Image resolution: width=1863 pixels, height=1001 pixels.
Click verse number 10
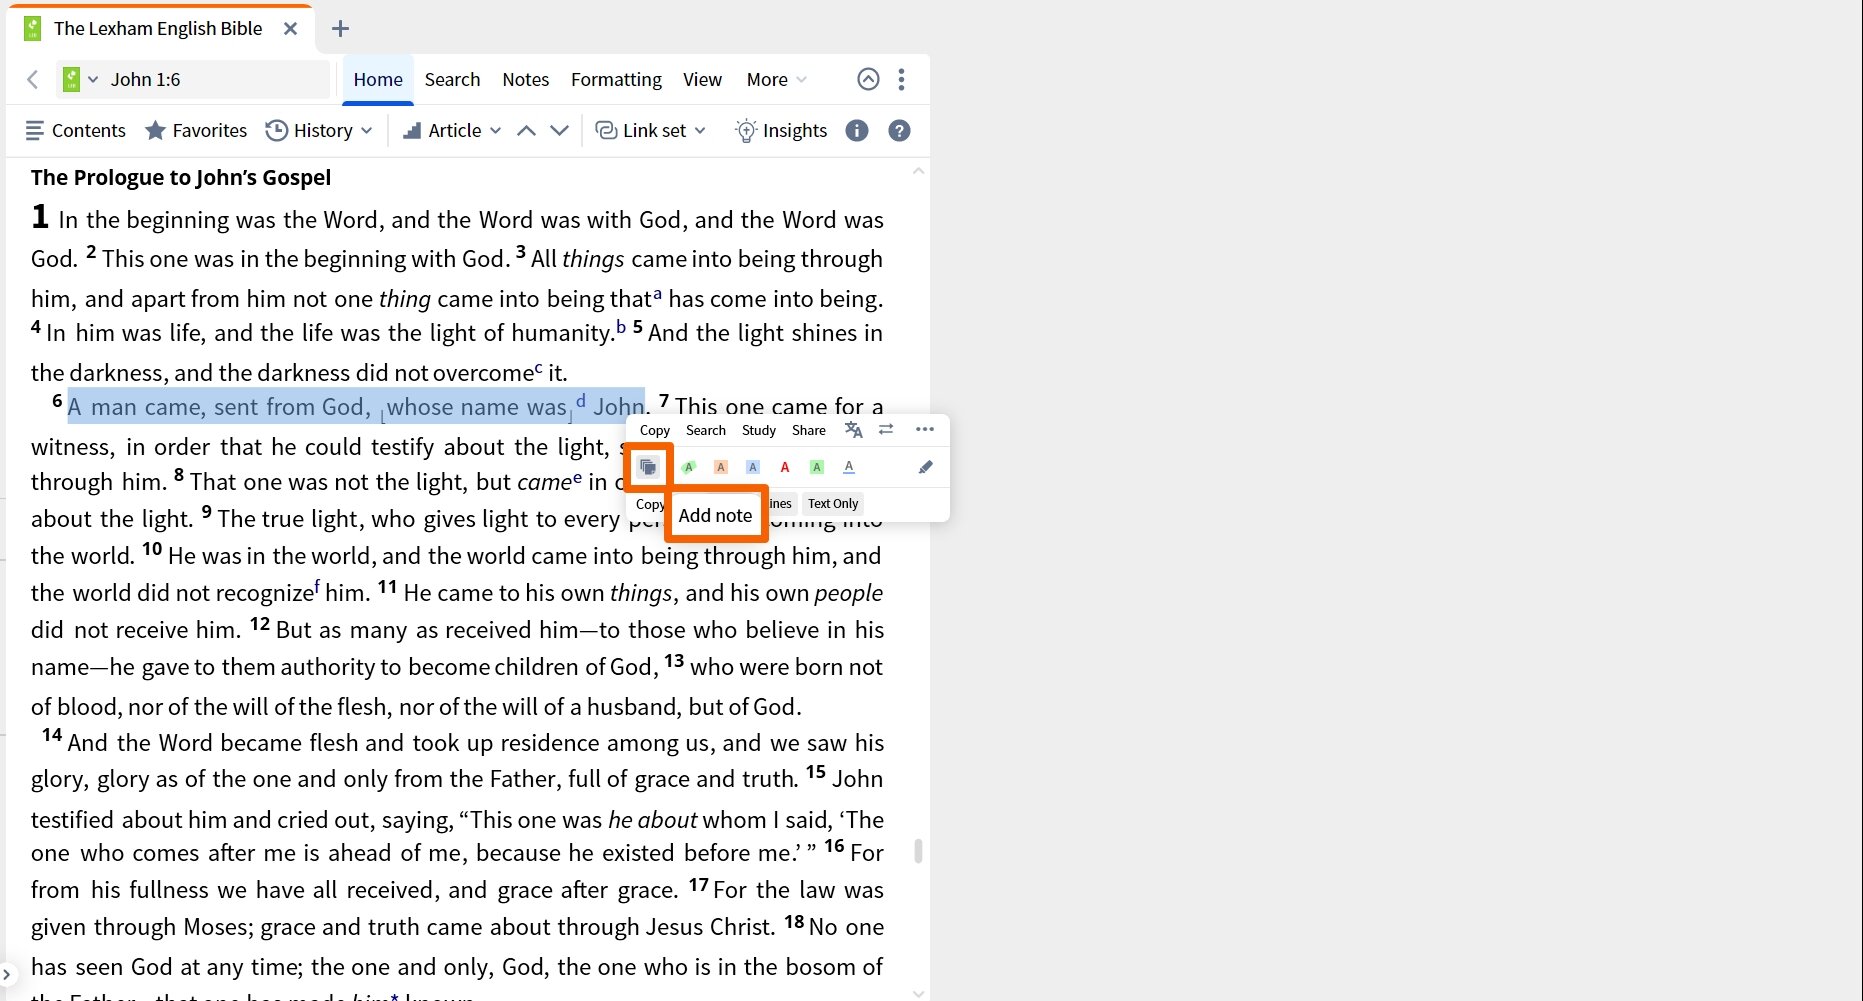coord(152,549)
